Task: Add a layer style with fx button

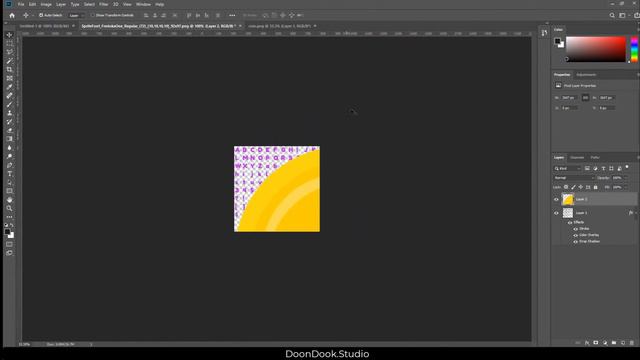Action: (587, 343)
